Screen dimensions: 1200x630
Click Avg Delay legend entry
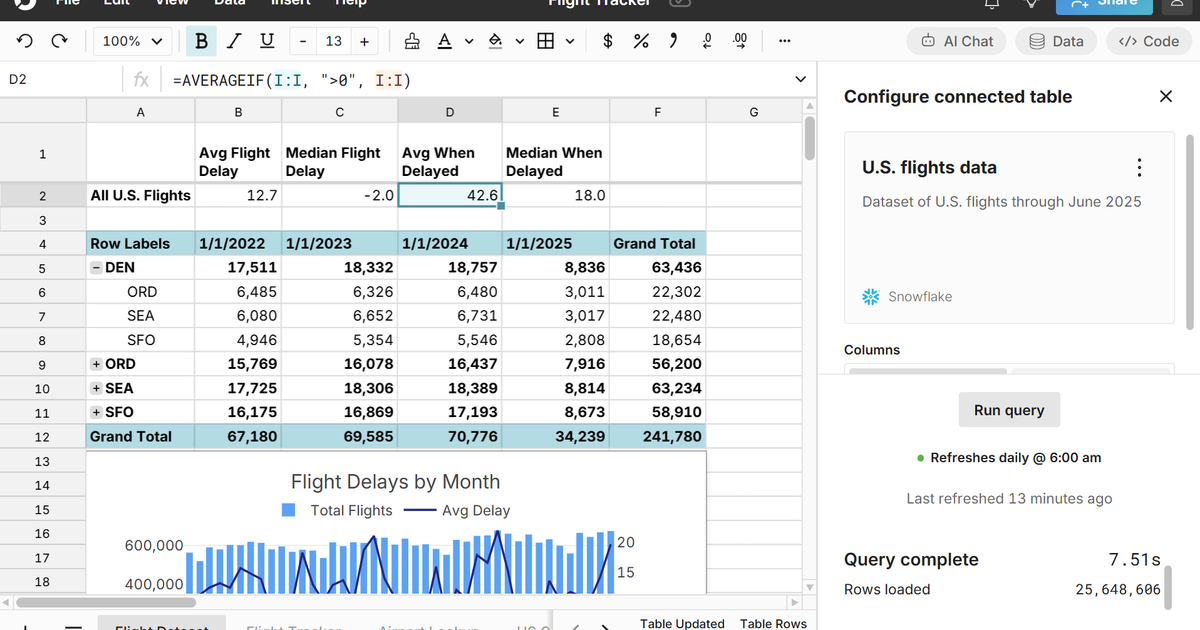tap(457, 510)
